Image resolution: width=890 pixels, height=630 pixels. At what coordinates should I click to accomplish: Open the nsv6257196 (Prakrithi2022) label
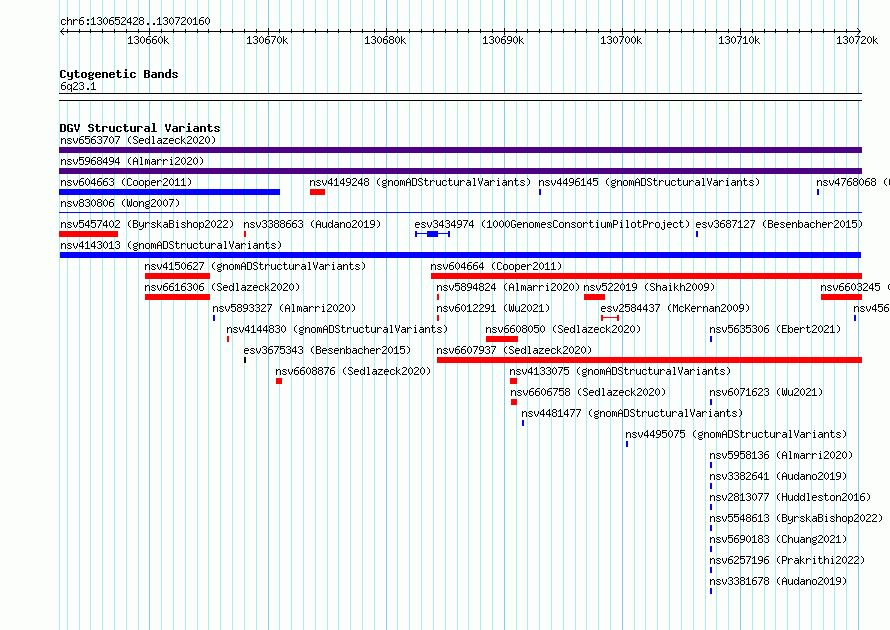tap(787, 560)
